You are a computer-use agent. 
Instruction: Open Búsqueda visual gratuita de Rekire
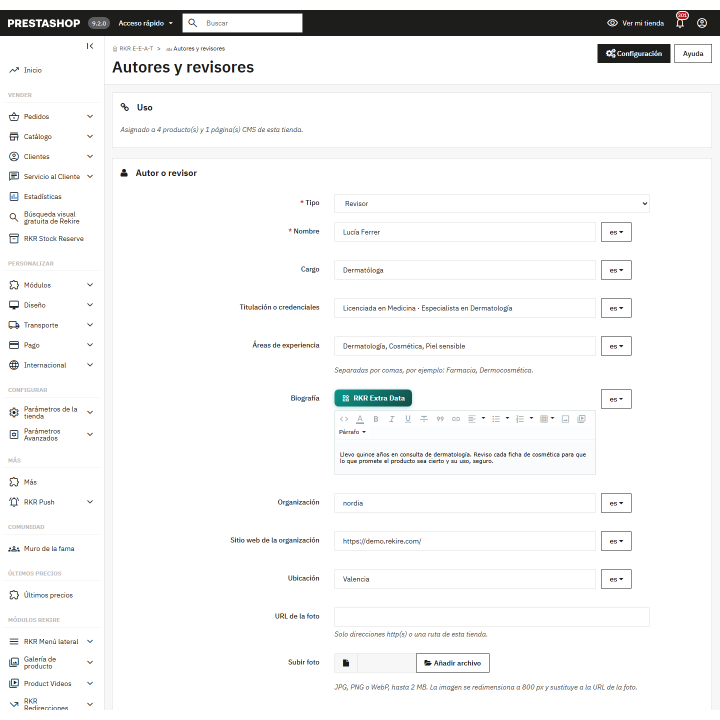[x=51, y=218]
